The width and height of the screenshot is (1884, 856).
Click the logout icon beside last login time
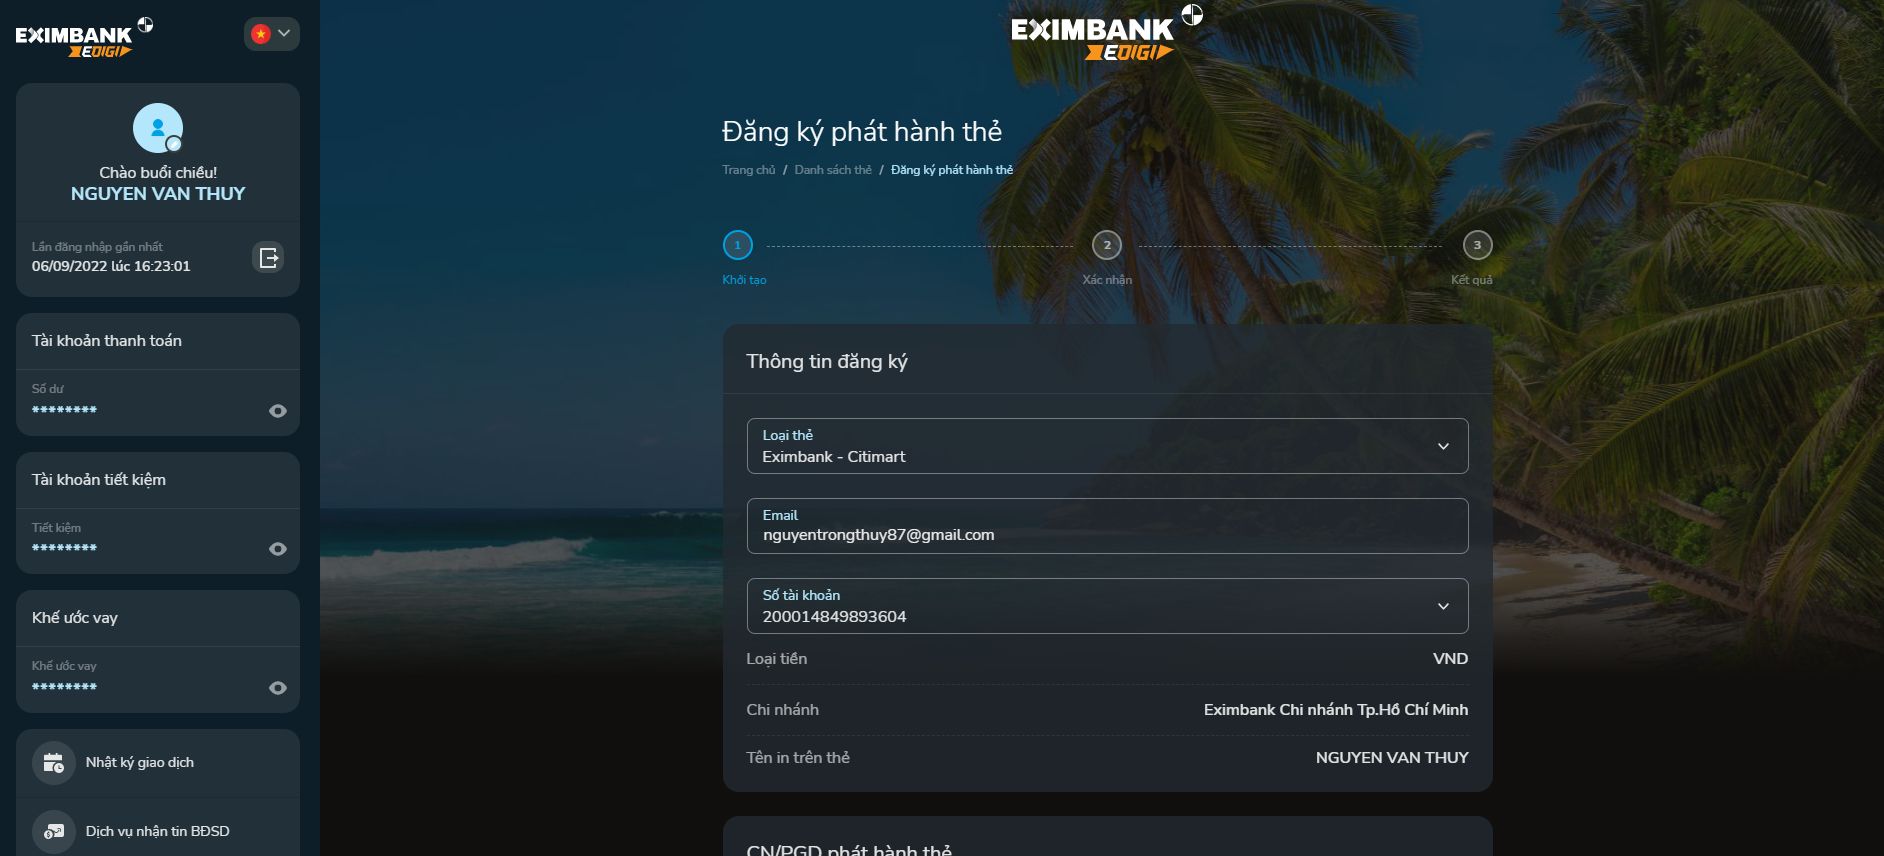pyautogui.click(x=268, y=258)
